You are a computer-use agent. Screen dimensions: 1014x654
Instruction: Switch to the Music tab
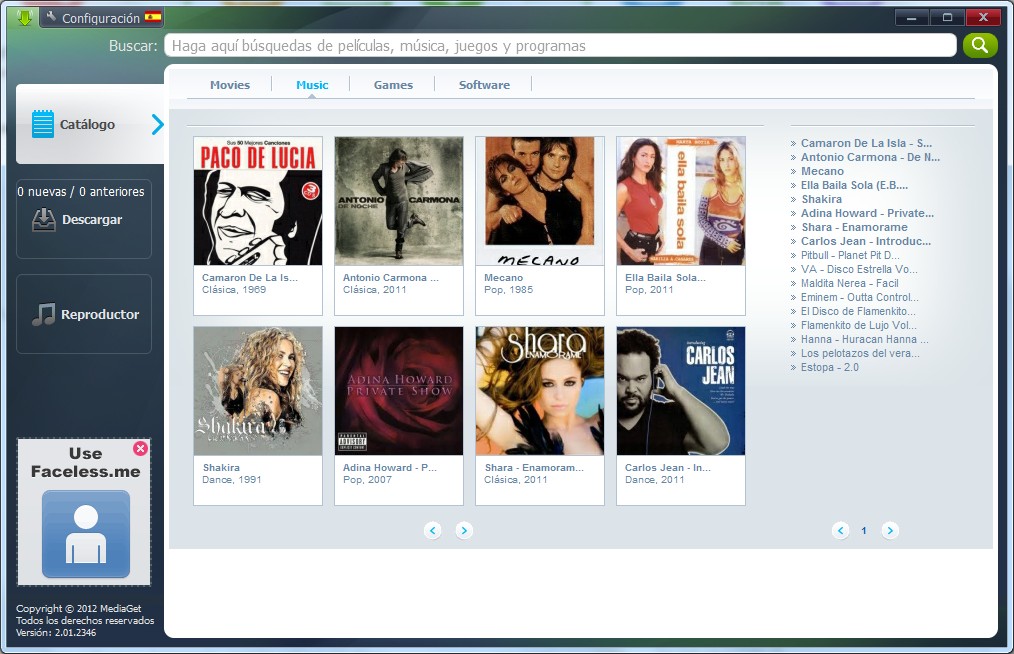[x=312, y=85]
